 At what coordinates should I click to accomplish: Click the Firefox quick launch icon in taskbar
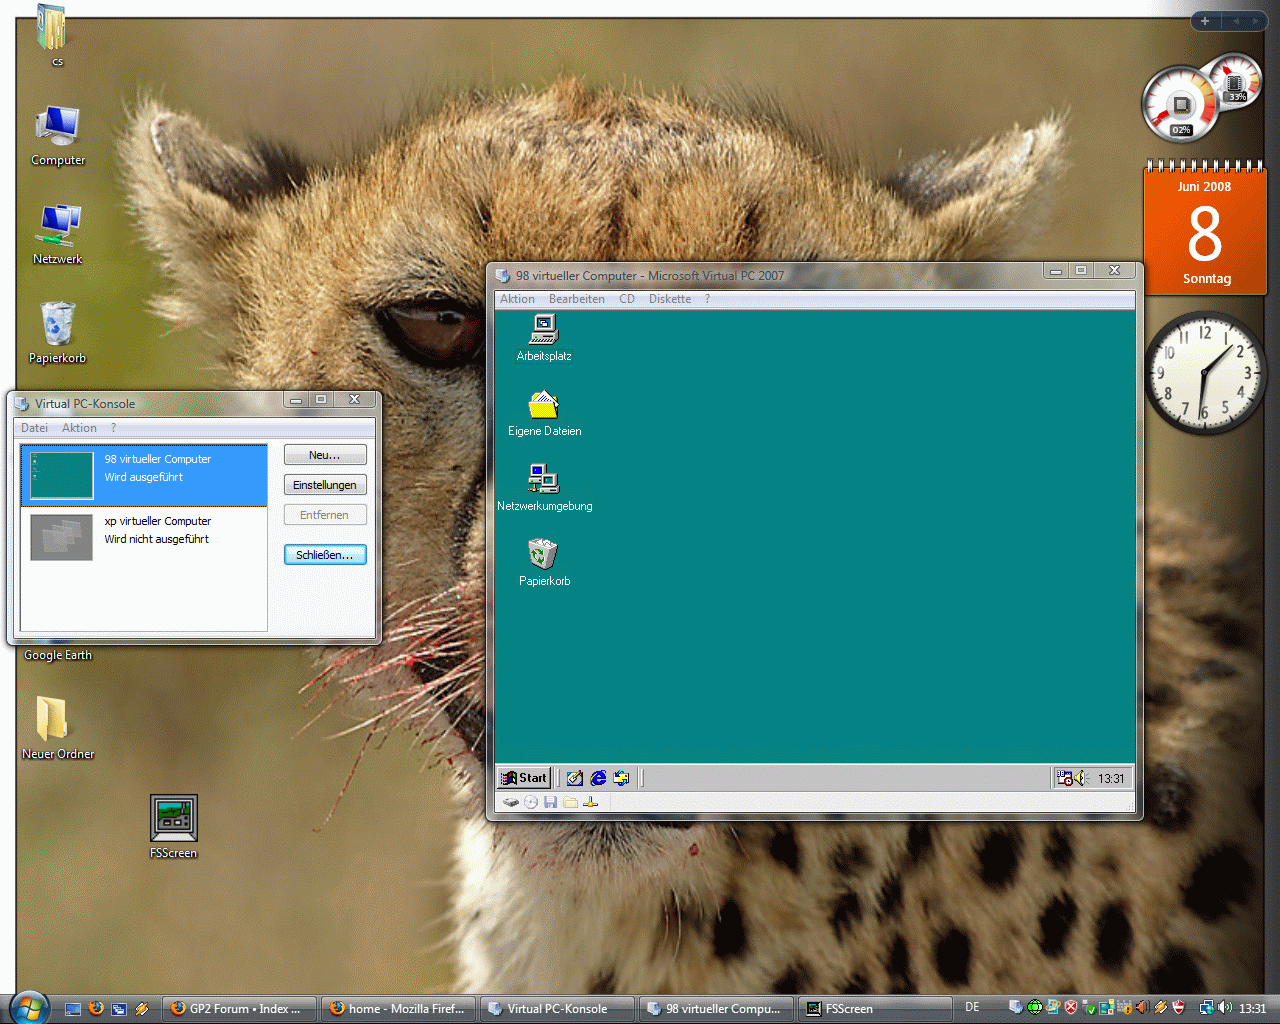(x=96, y=1008)
